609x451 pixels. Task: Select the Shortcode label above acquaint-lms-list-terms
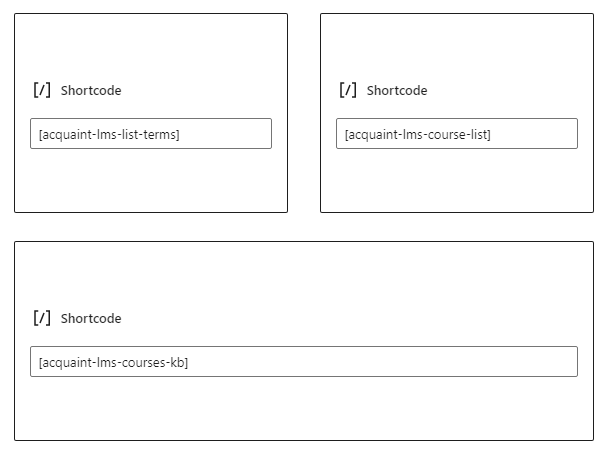click(x=91, y=91)
